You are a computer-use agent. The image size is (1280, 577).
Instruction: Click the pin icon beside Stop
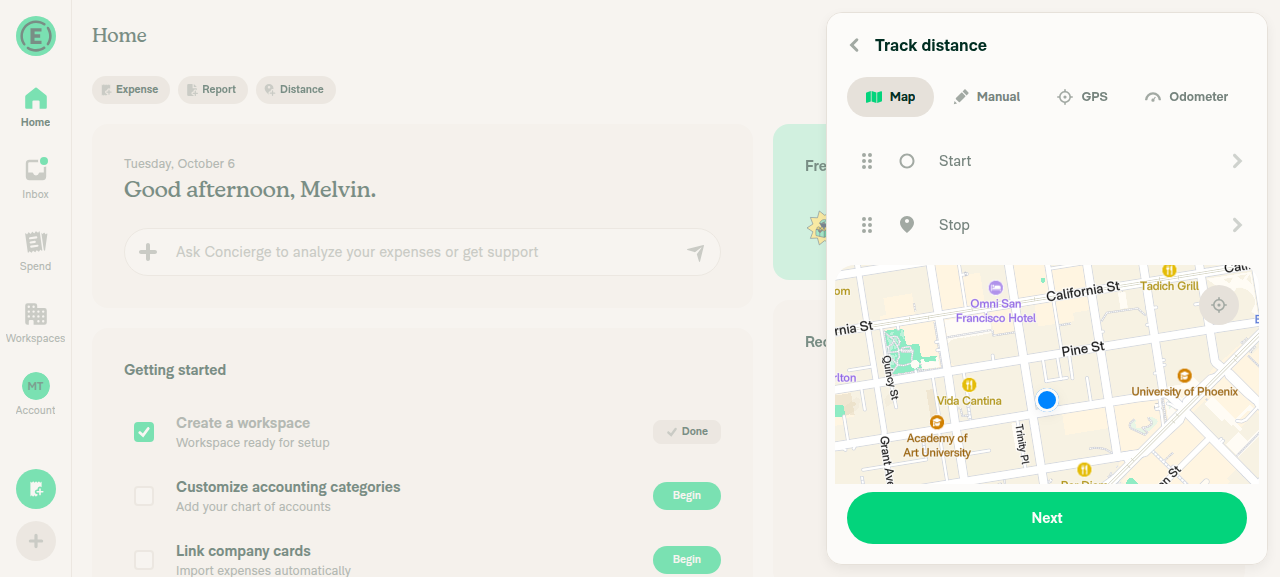[907, 225]
